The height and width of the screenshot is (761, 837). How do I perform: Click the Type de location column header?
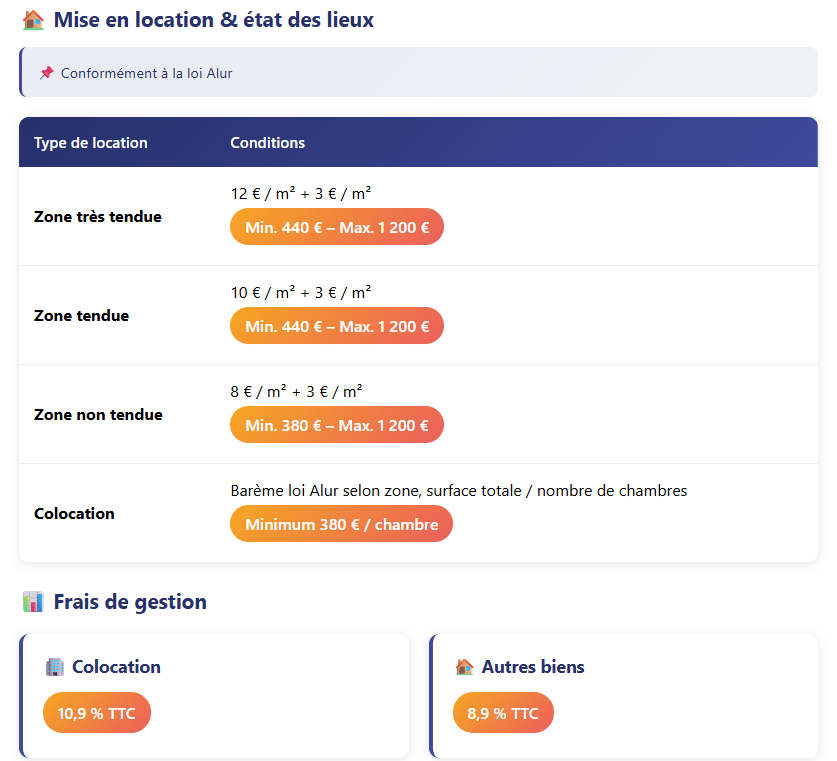[x=91, y=143]
